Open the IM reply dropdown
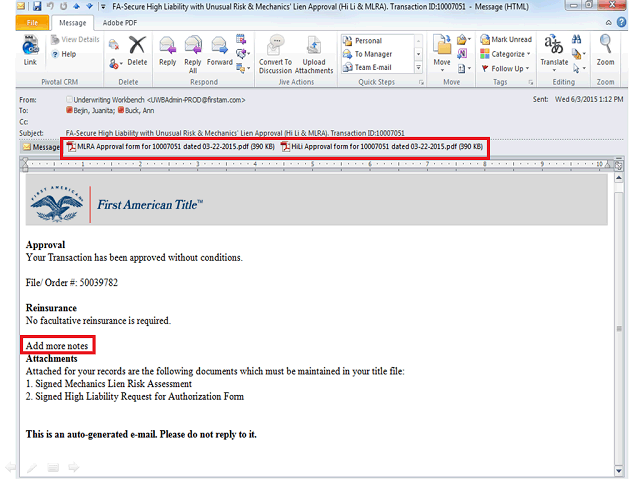 click(x=242, y=53)
